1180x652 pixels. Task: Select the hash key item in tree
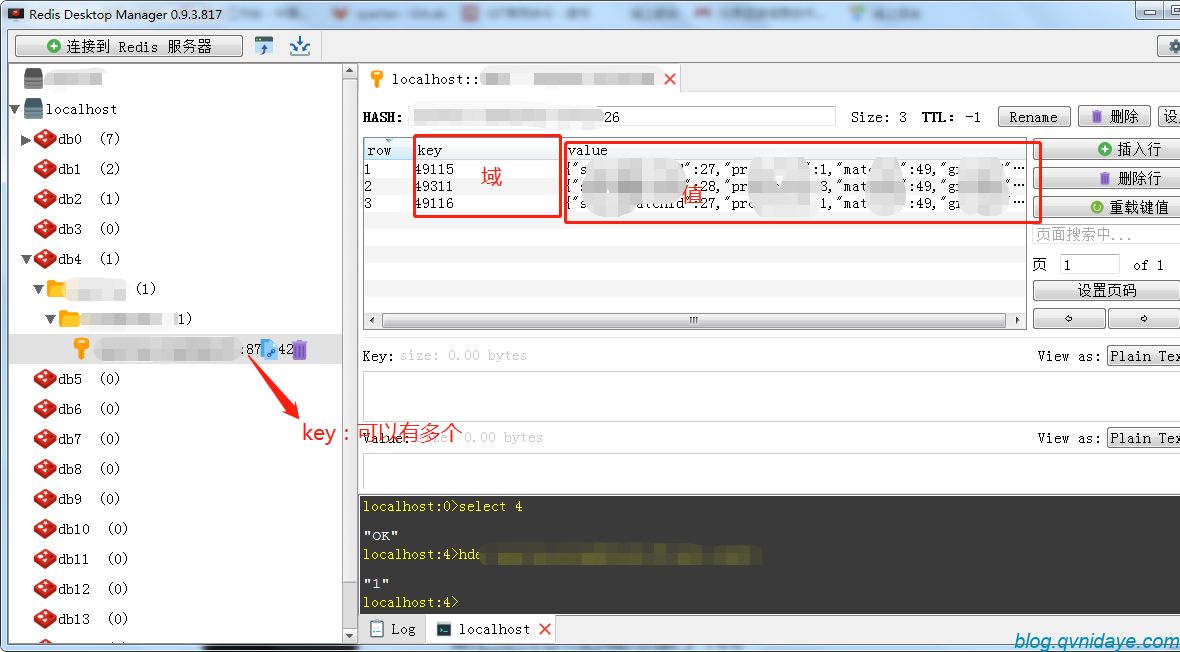(x=175, y=349)
